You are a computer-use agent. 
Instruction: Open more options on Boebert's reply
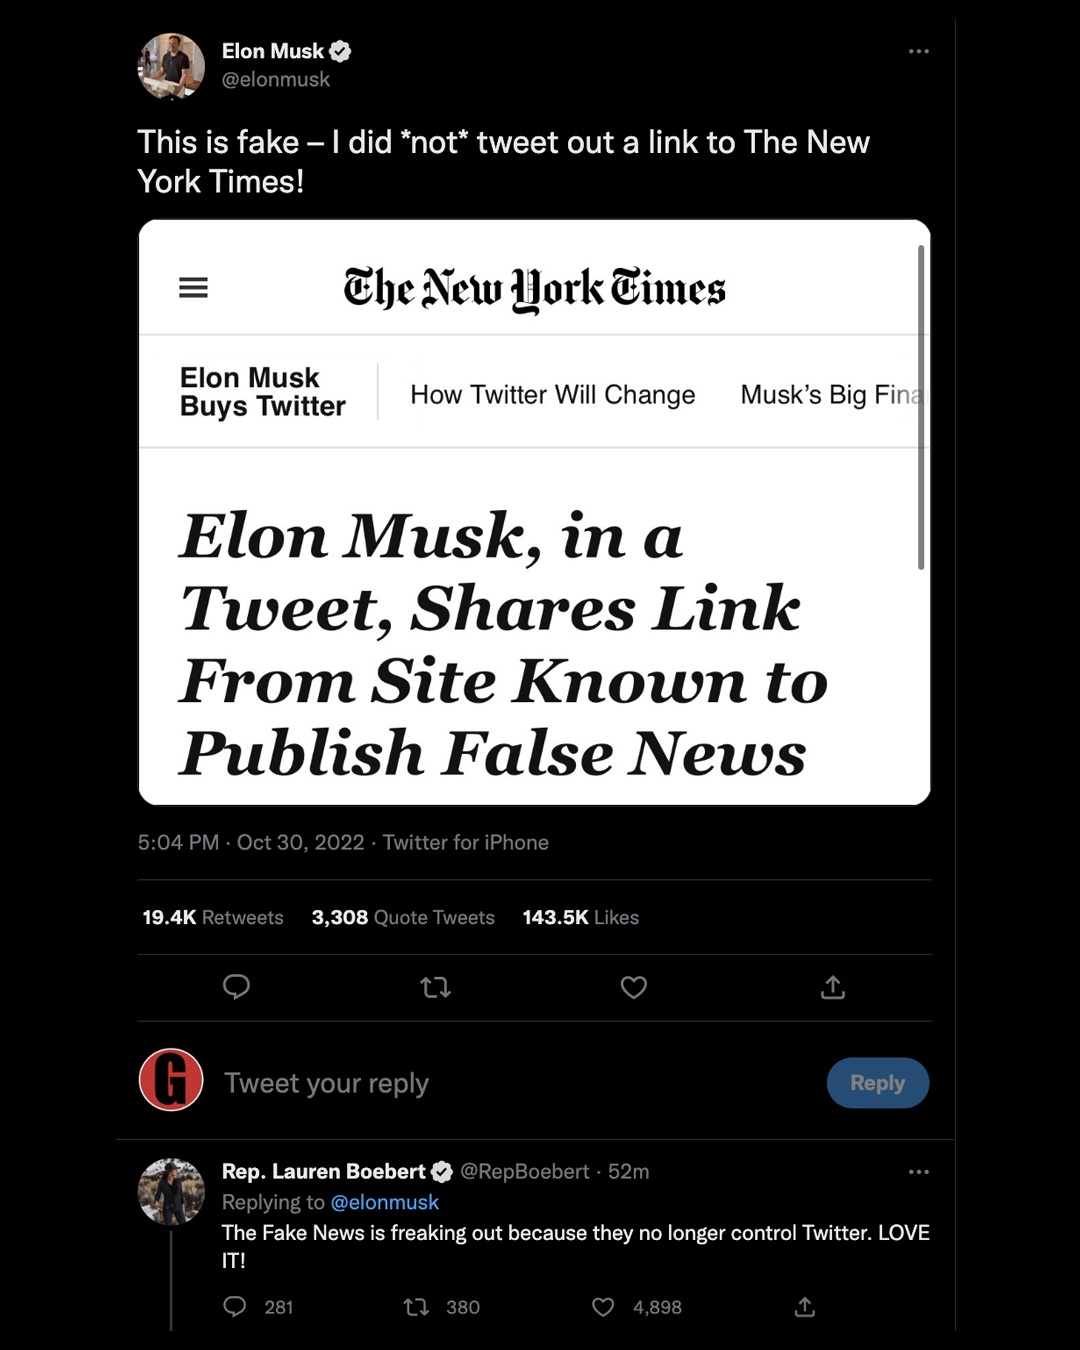point(918,1171)
